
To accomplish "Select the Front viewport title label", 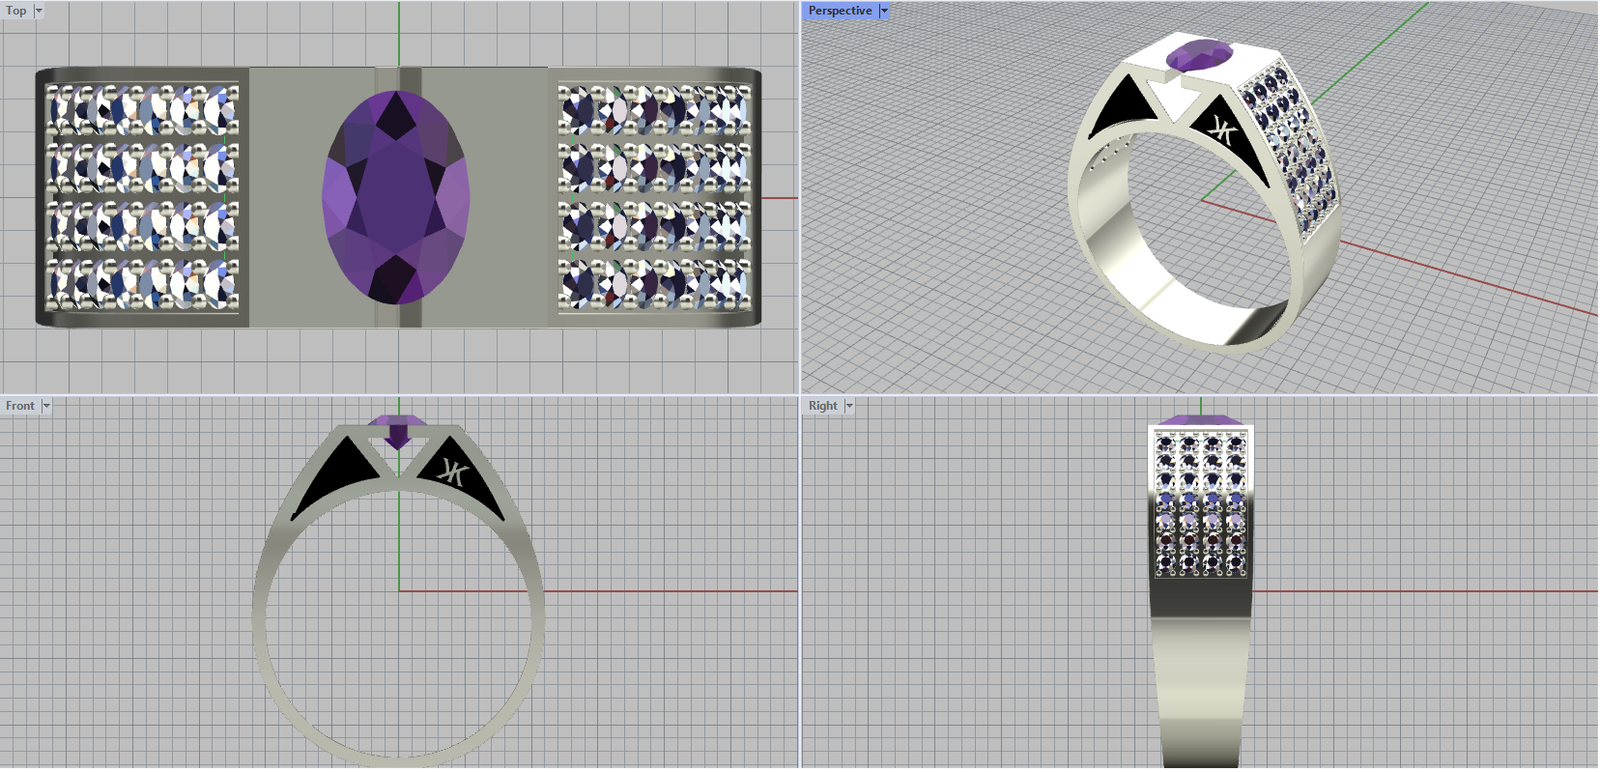I will 19,406.
